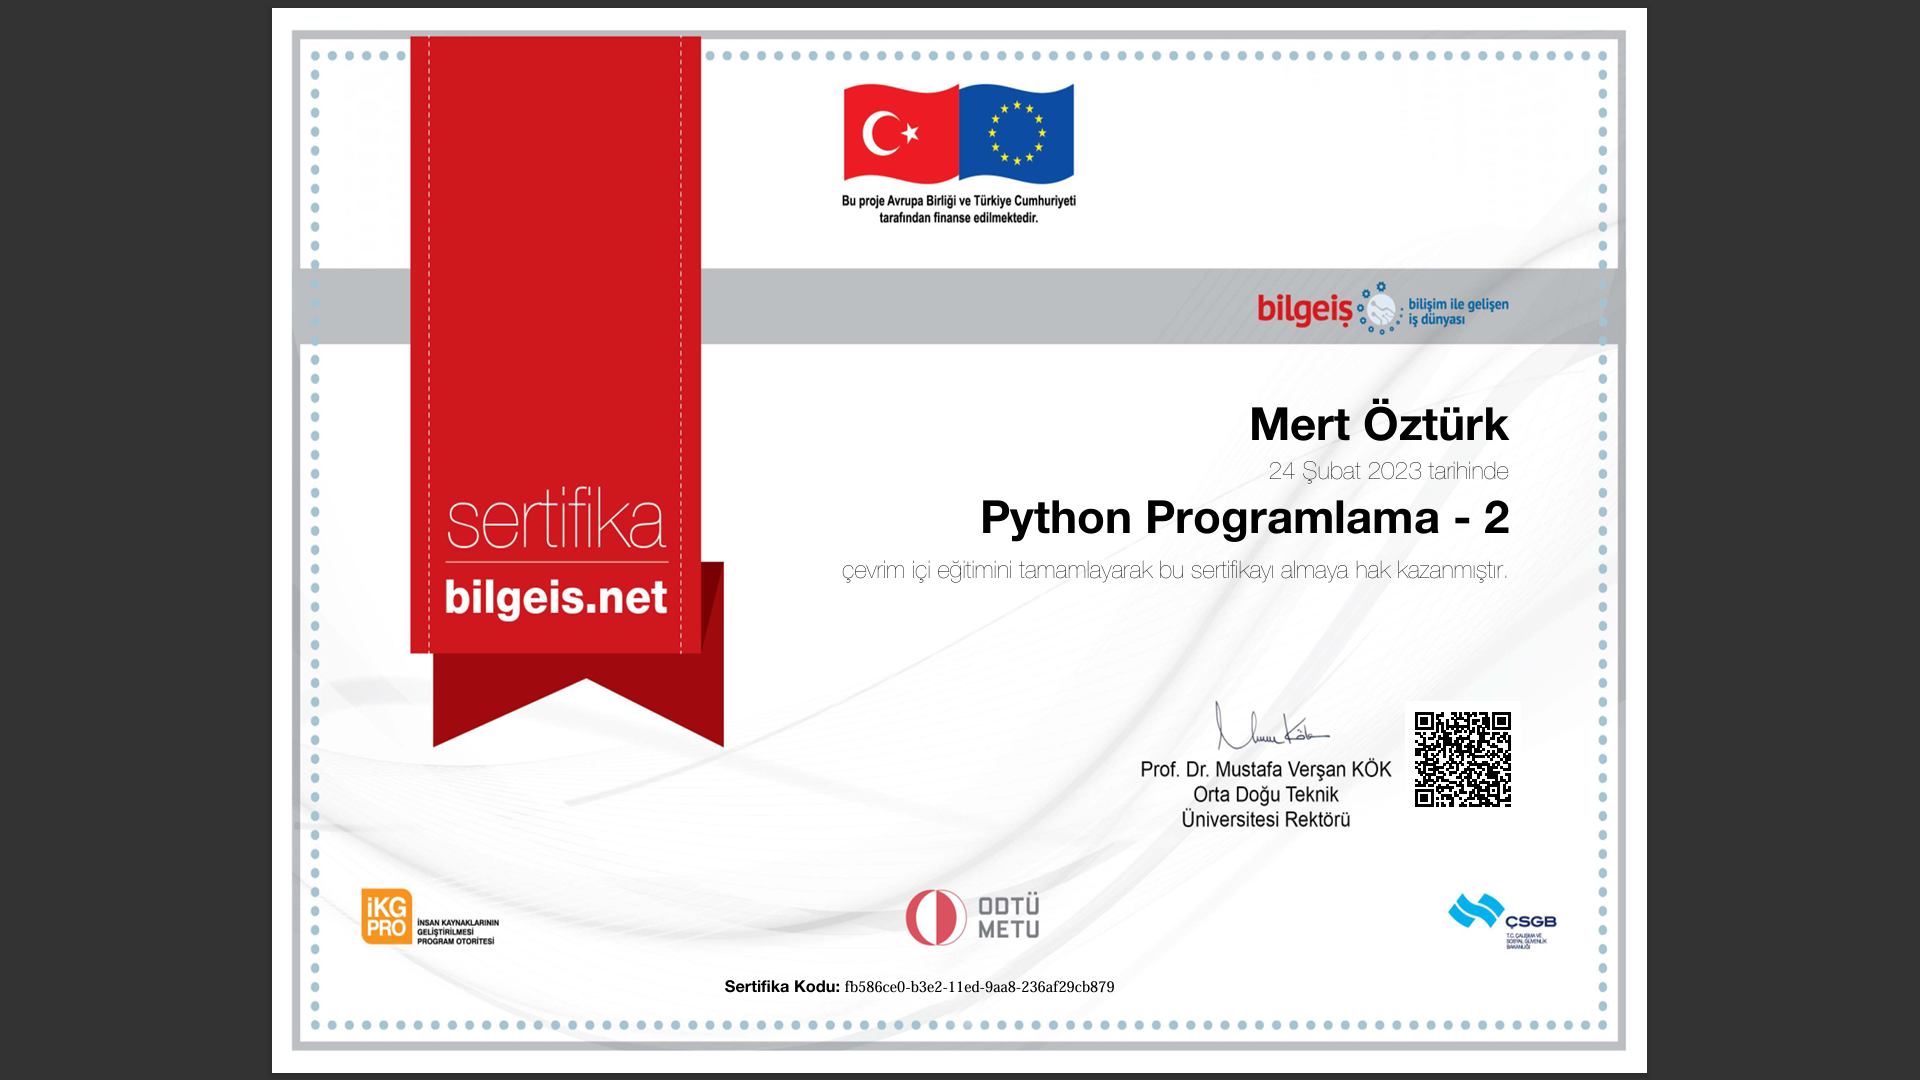
Task: Click the ODTÜ METU logo
Action: tap(973, 917)
